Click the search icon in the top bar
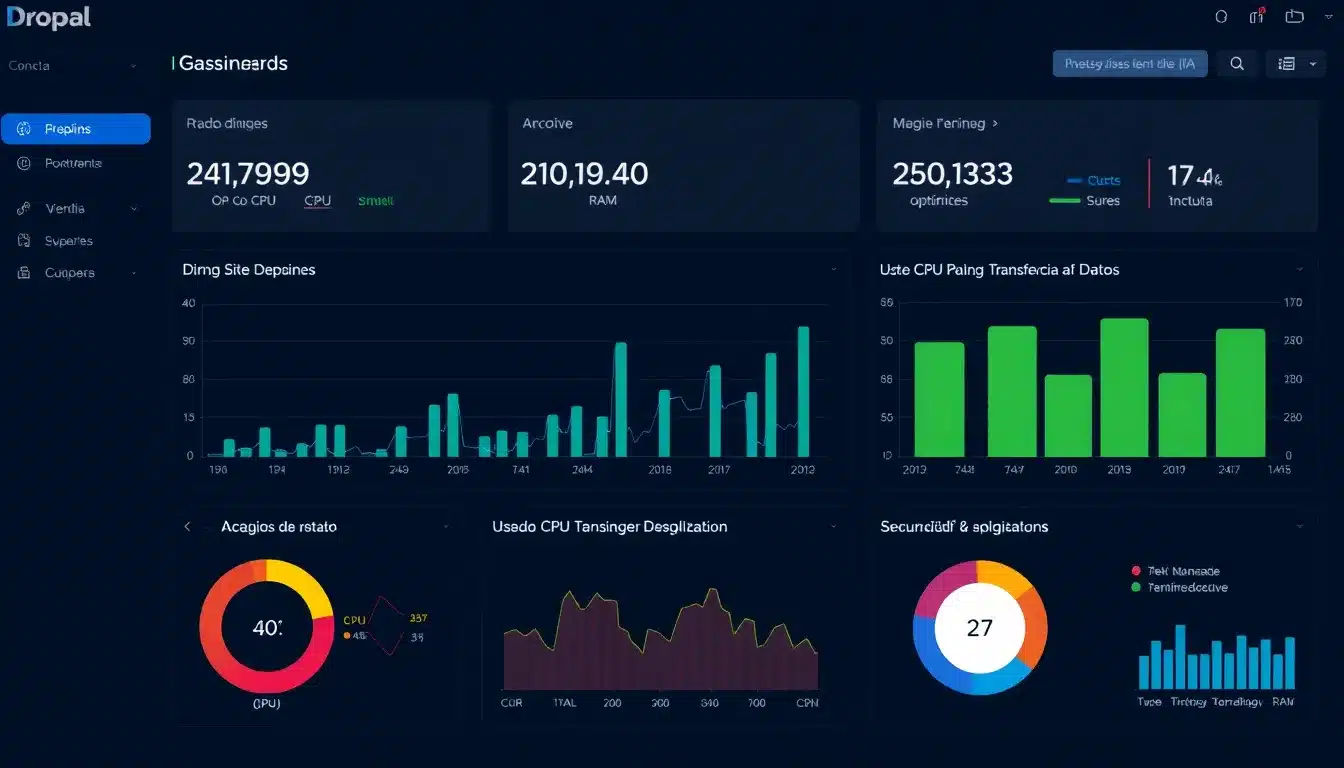The height and width of the screenshot is (768, 1344). [1237, 63]
